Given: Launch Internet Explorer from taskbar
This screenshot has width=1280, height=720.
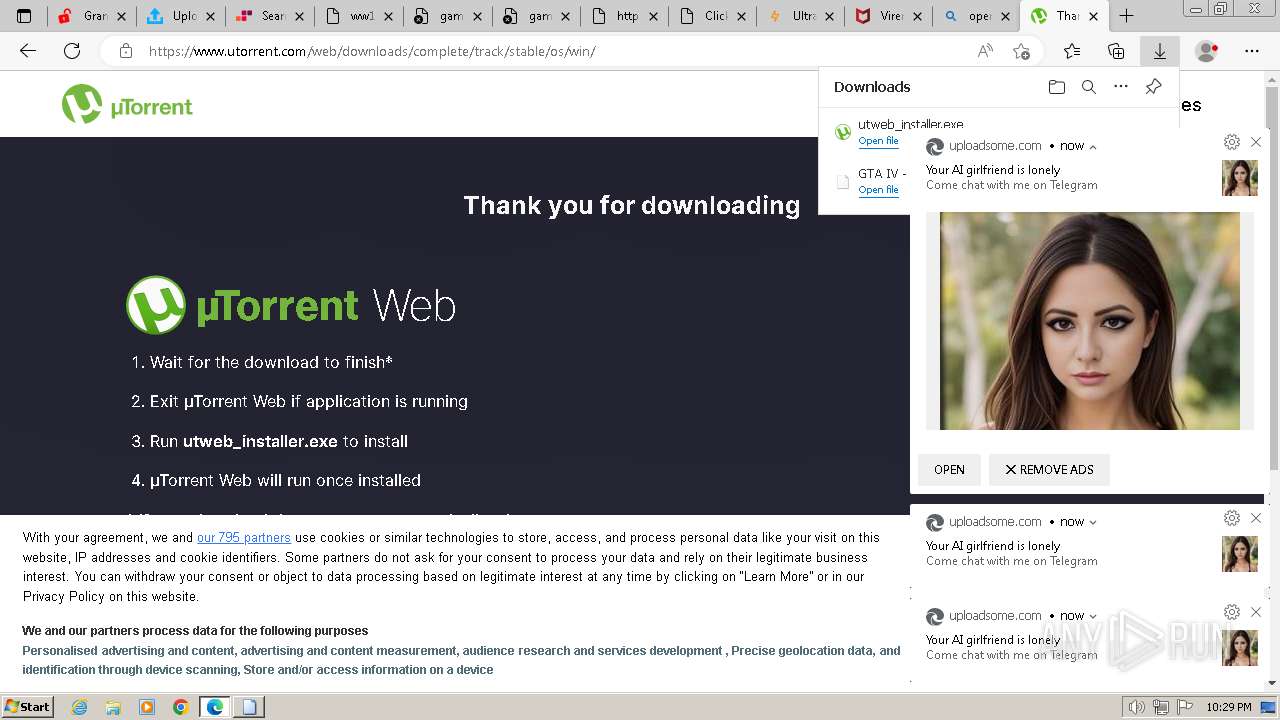Looking at the screenshot, I should point(80,707).
